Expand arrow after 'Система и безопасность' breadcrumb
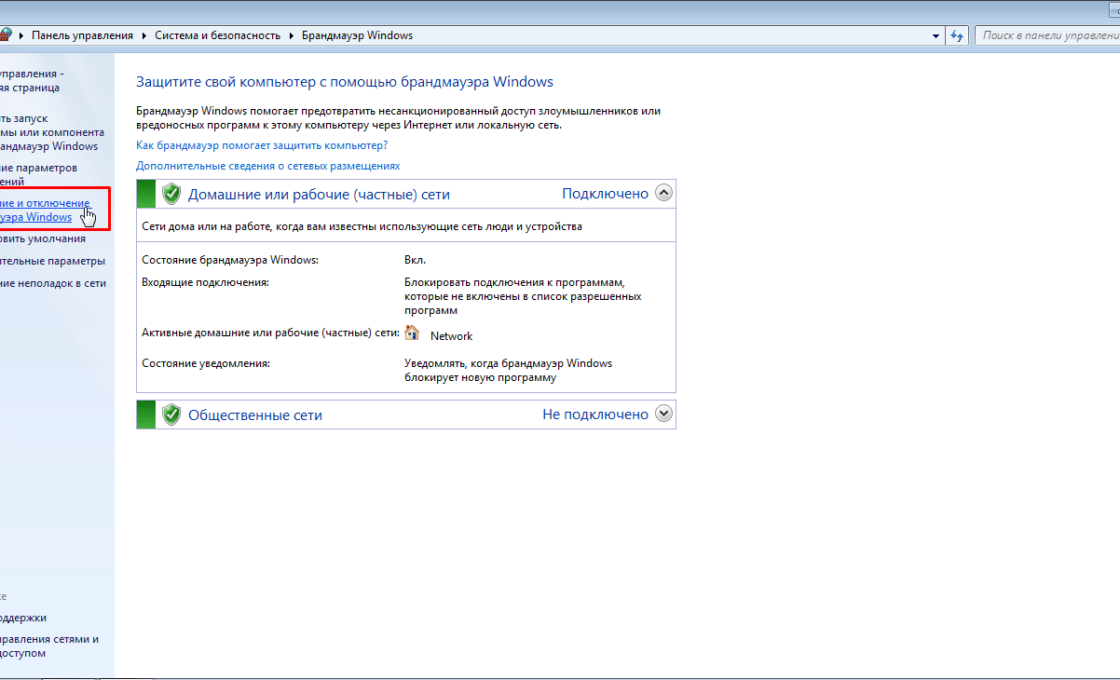Viewport: 1120px width, 680px height. coord(291,35)
